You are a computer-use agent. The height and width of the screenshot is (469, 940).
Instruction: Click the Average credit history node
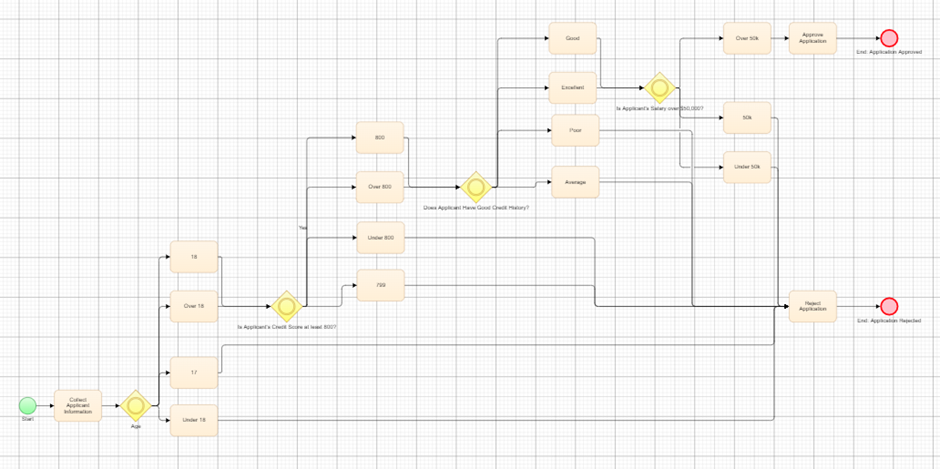pyautogui.click(x=575, y=182)
